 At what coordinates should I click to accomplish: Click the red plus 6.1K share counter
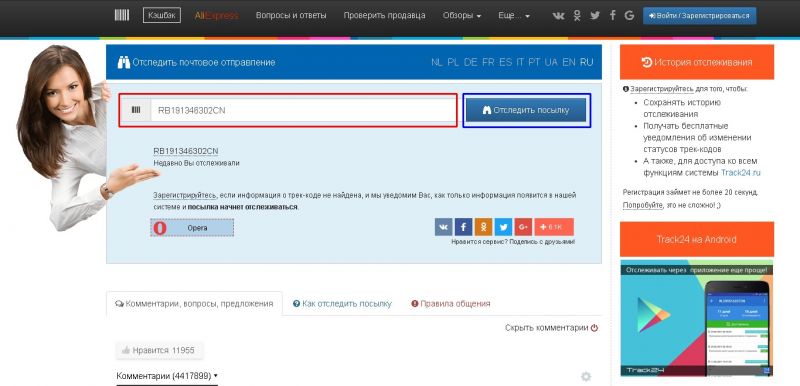point(554,227)
